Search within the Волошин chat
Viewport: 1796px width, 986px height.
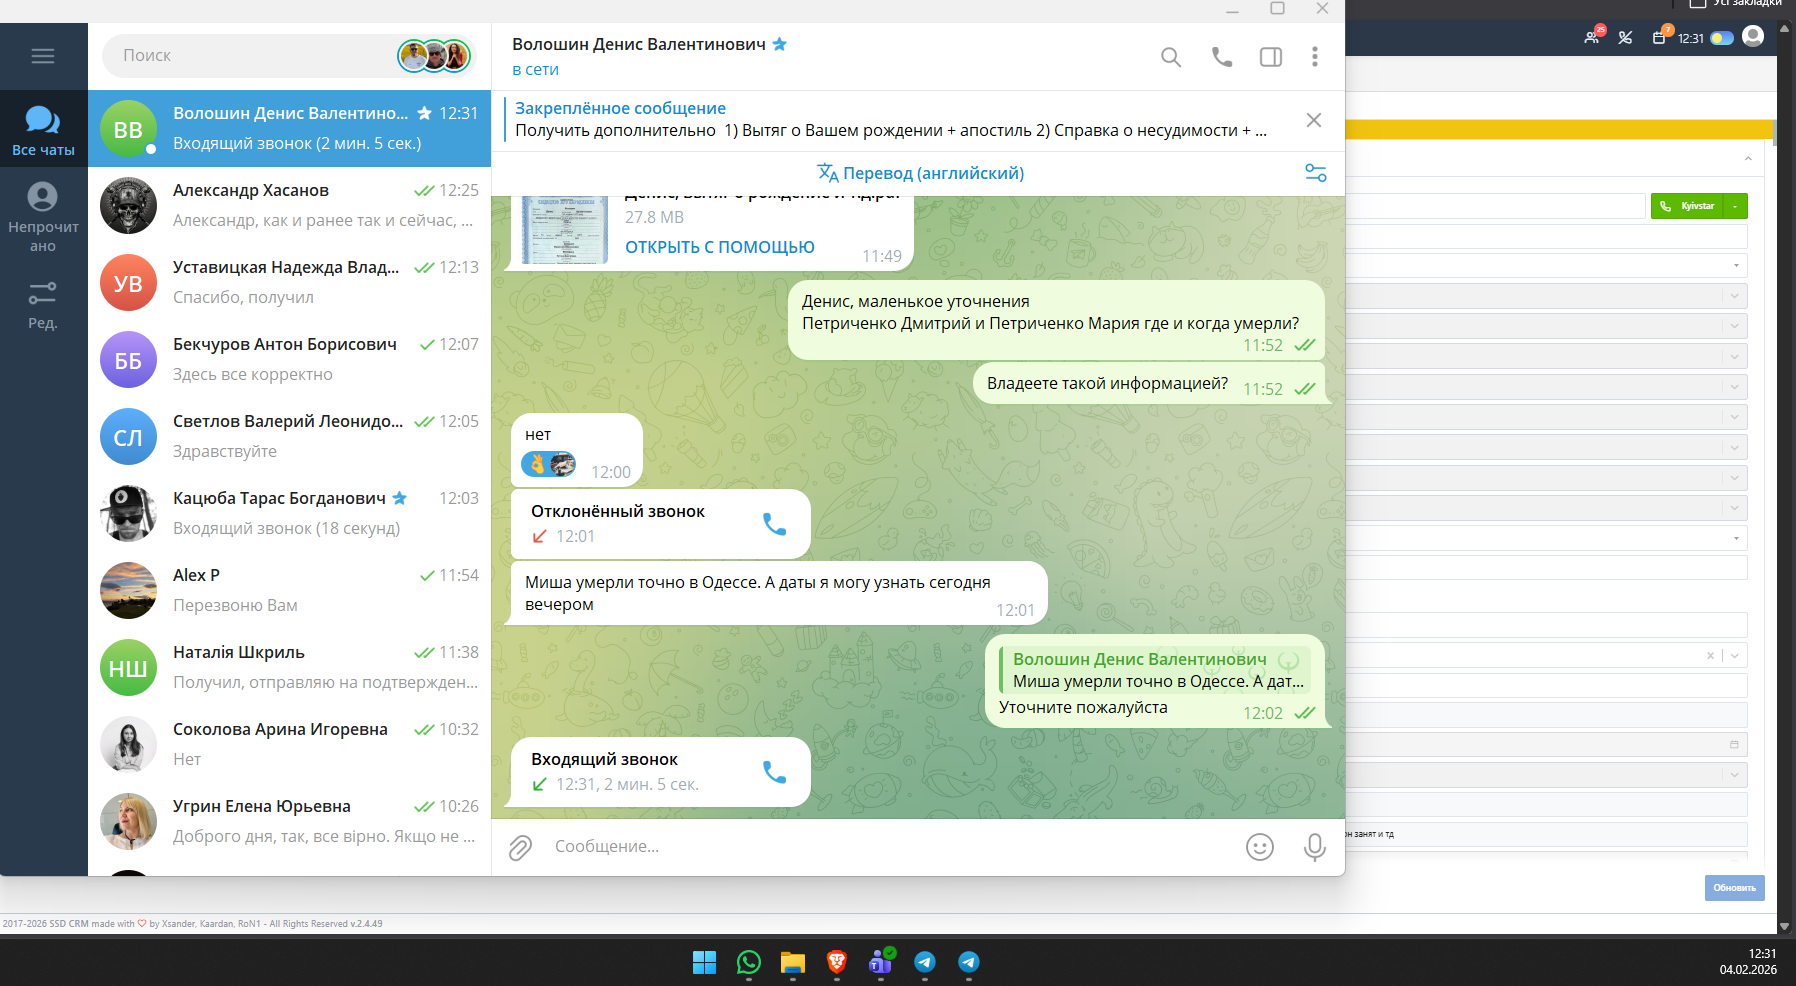click(1171, 57)
